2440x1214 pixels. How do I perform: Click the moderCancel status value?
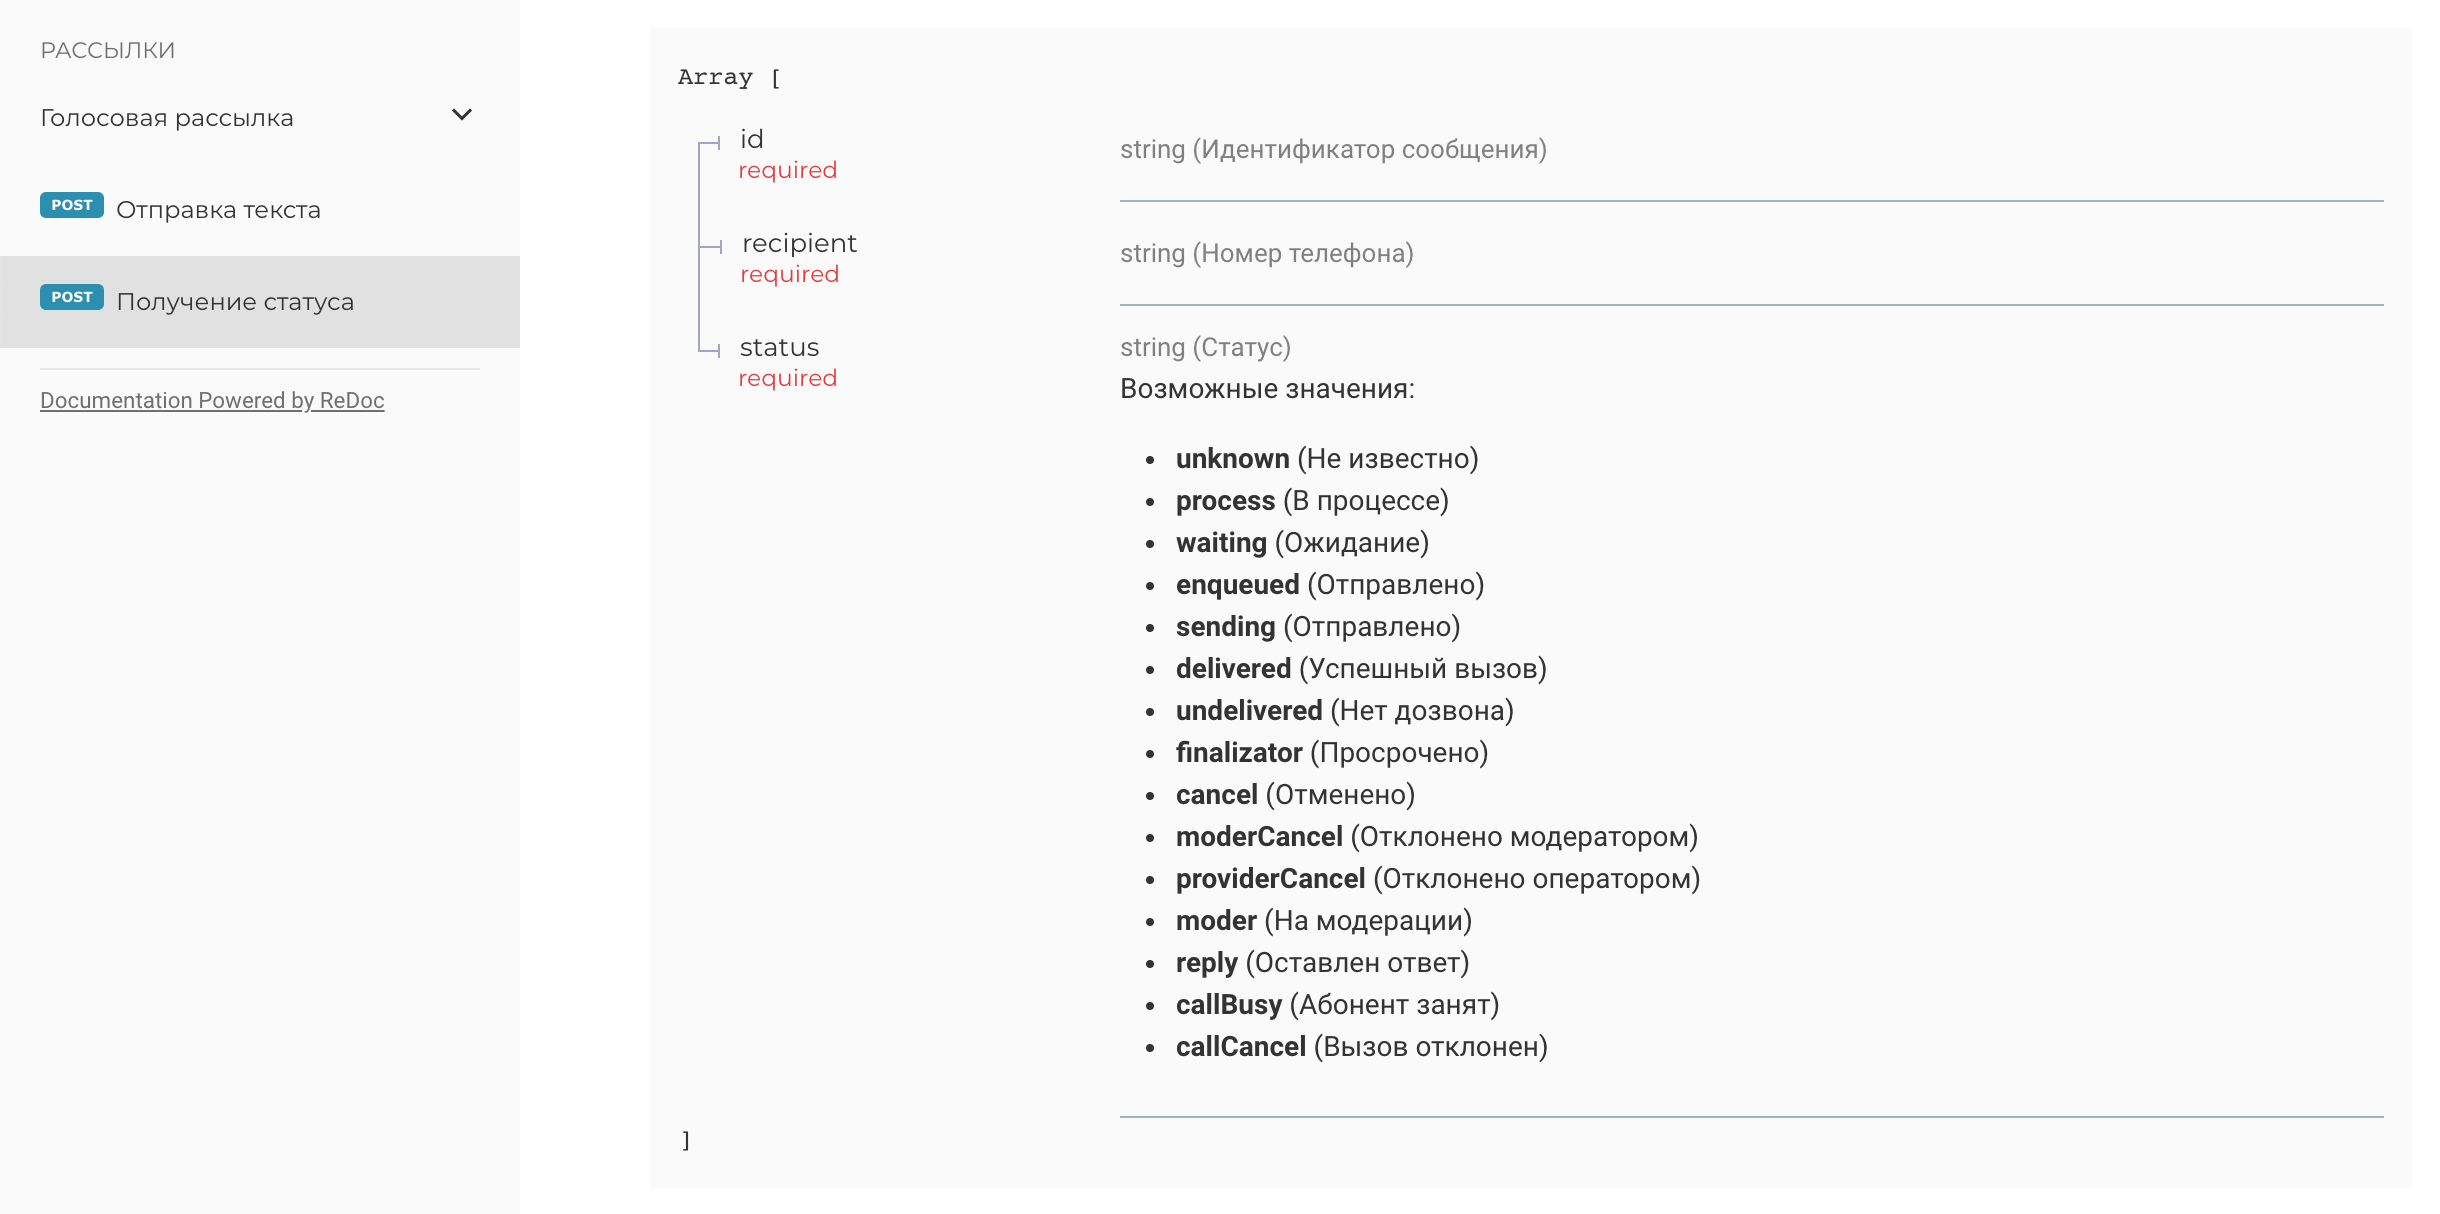click(x=1259, y=837)
